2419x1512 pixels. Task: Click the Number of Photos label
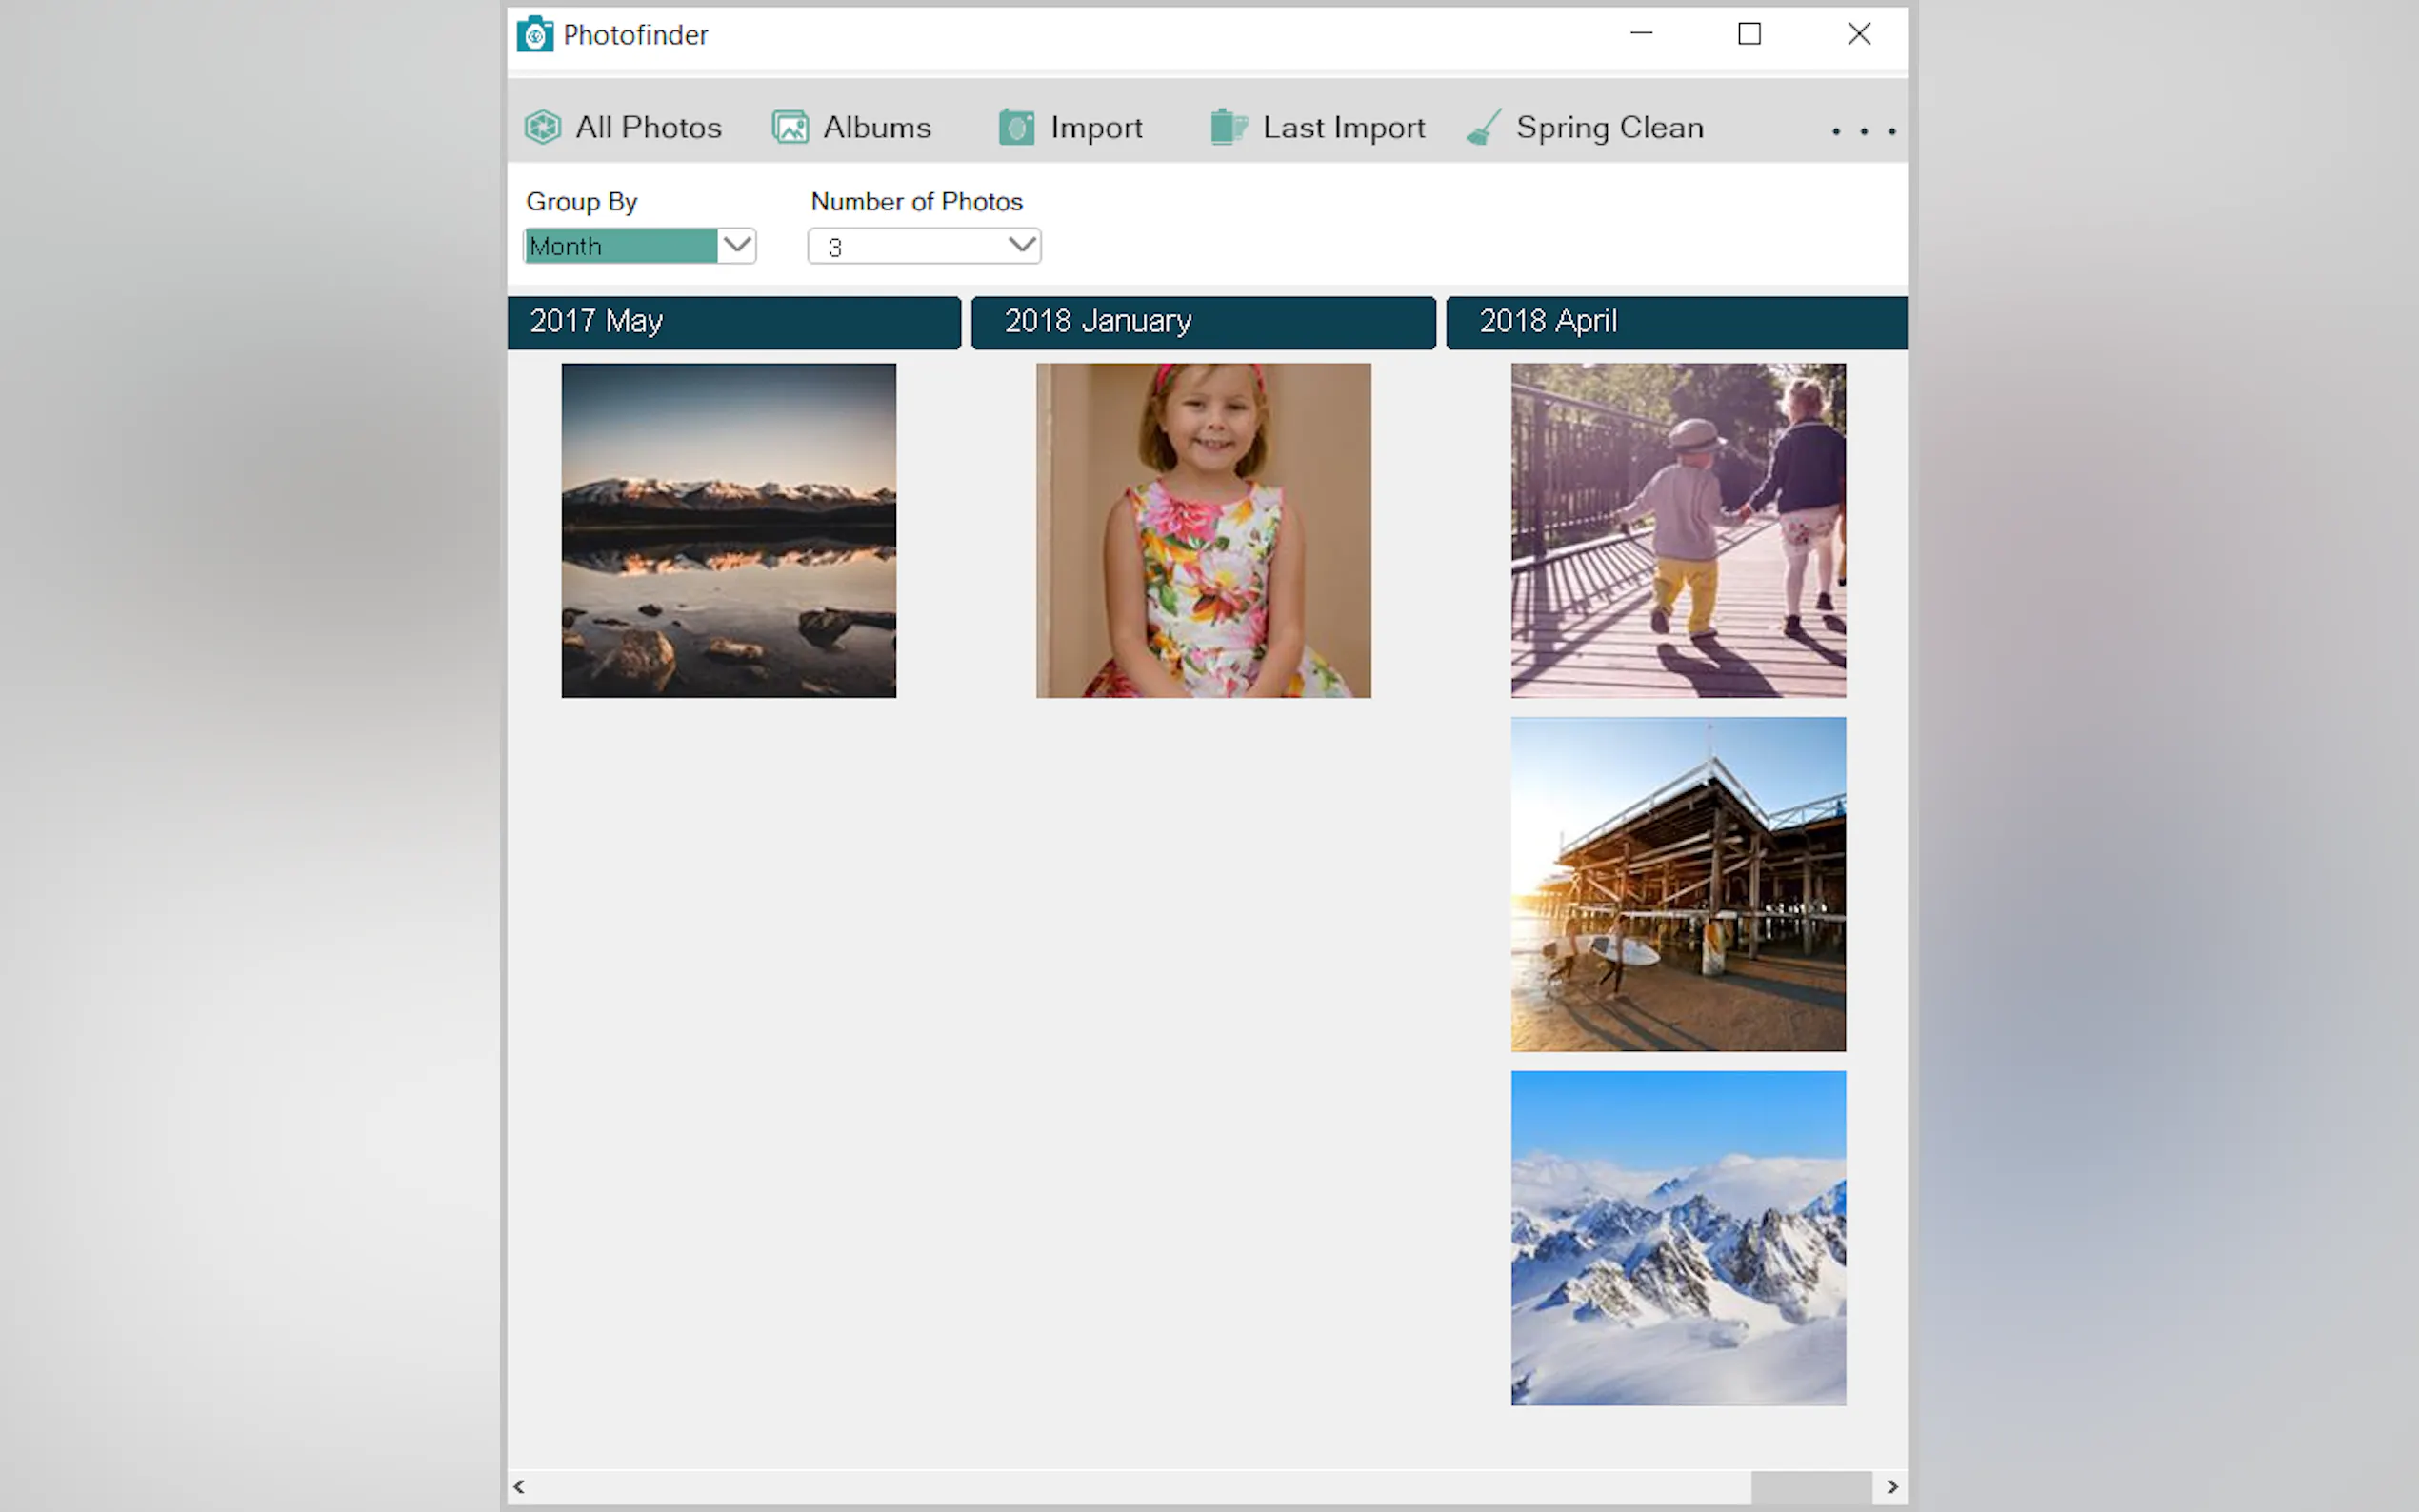coord(916,201)
